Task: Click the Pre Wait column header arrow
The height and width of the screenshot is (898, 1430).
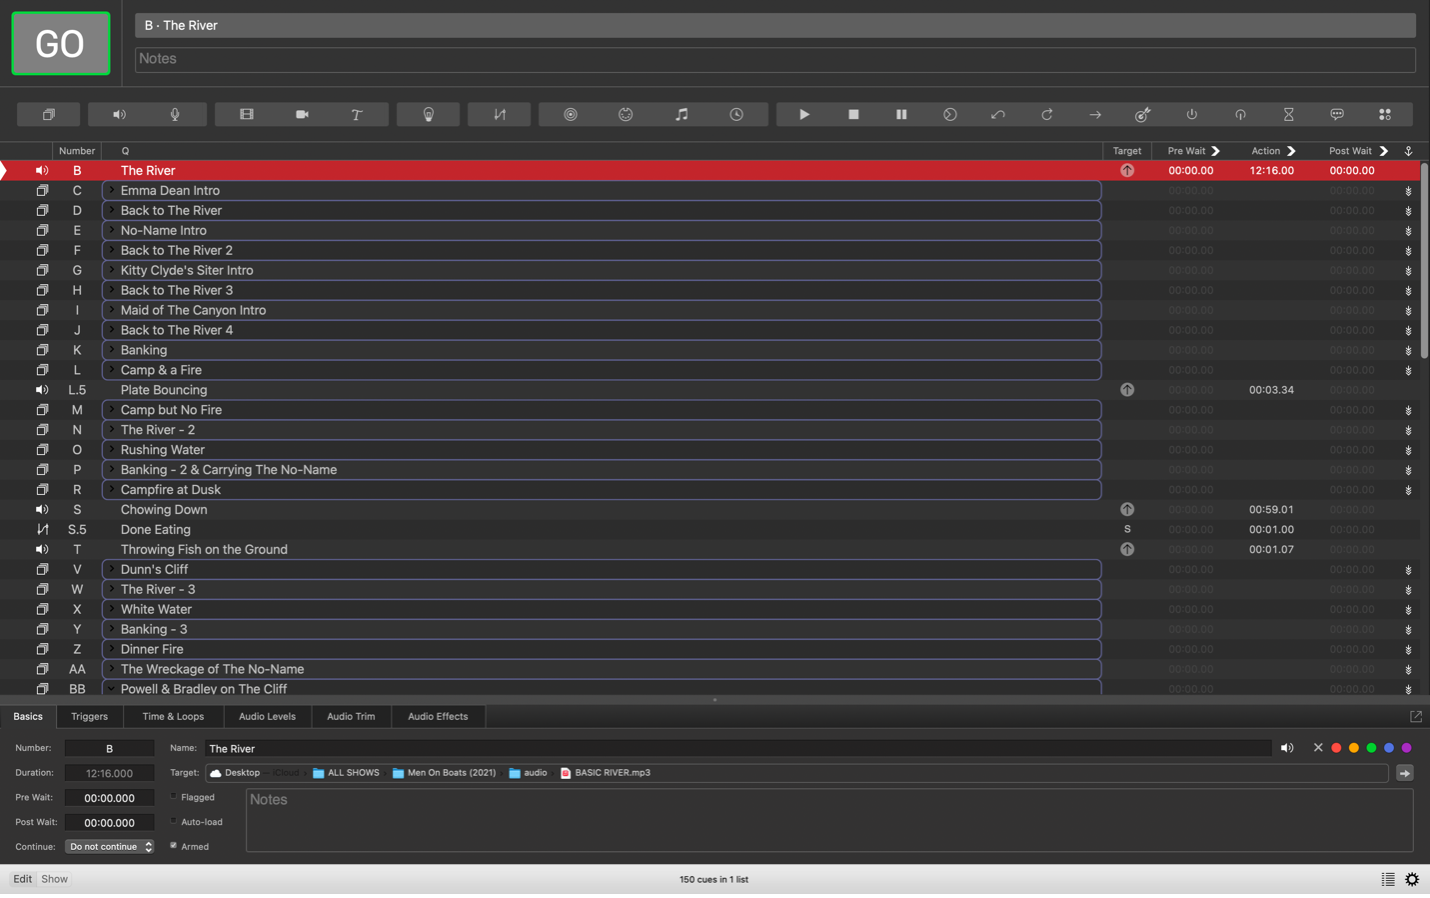Action: pos(1216,151)
